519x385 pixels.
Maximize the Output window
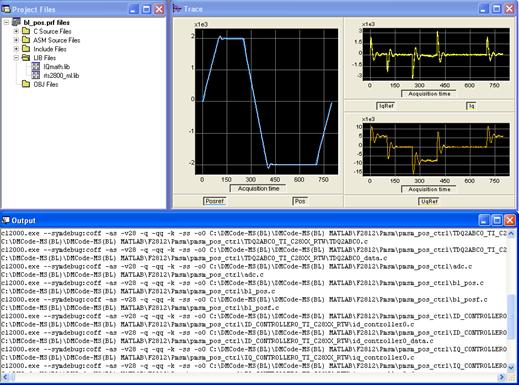coord(497,220)
